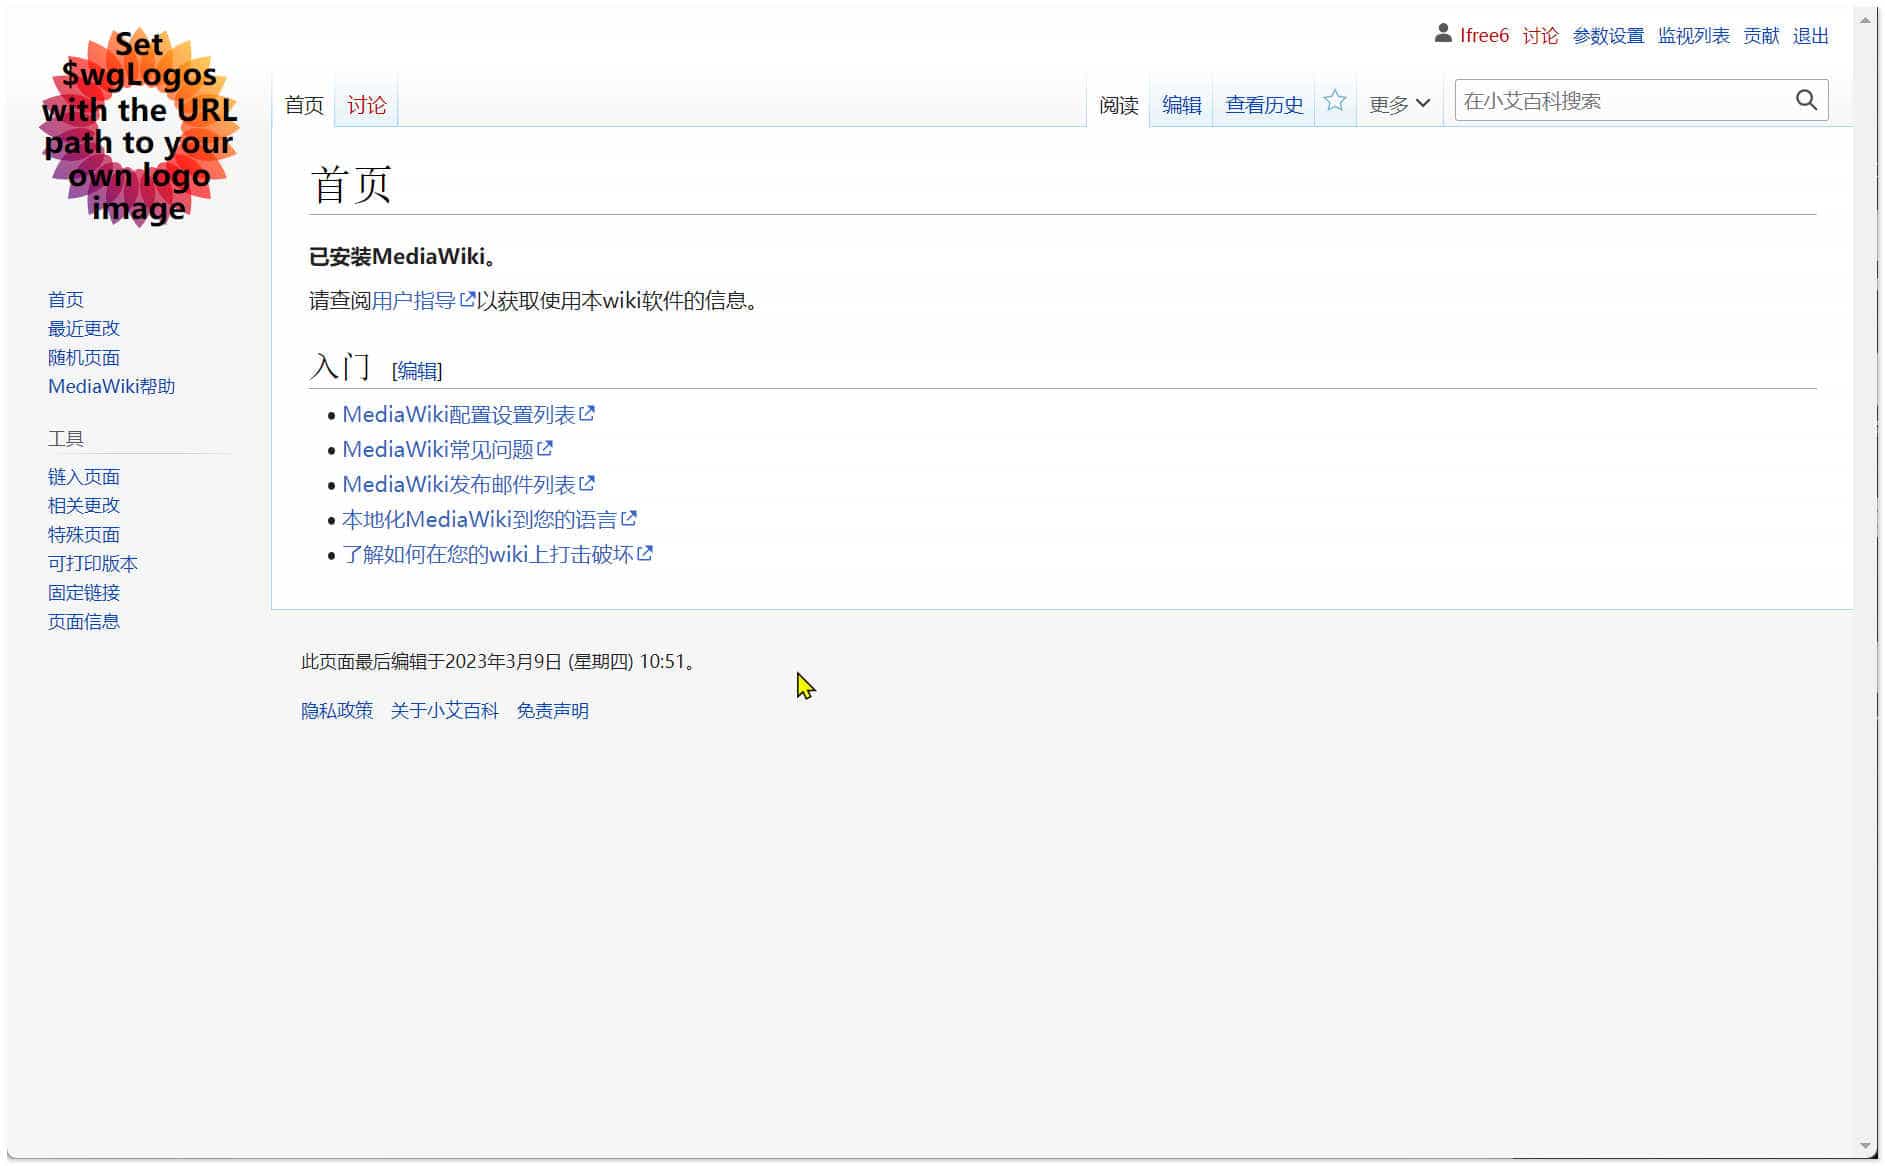
Task: Open the 用户指导 external link
Action: click(x=414, y=301)
